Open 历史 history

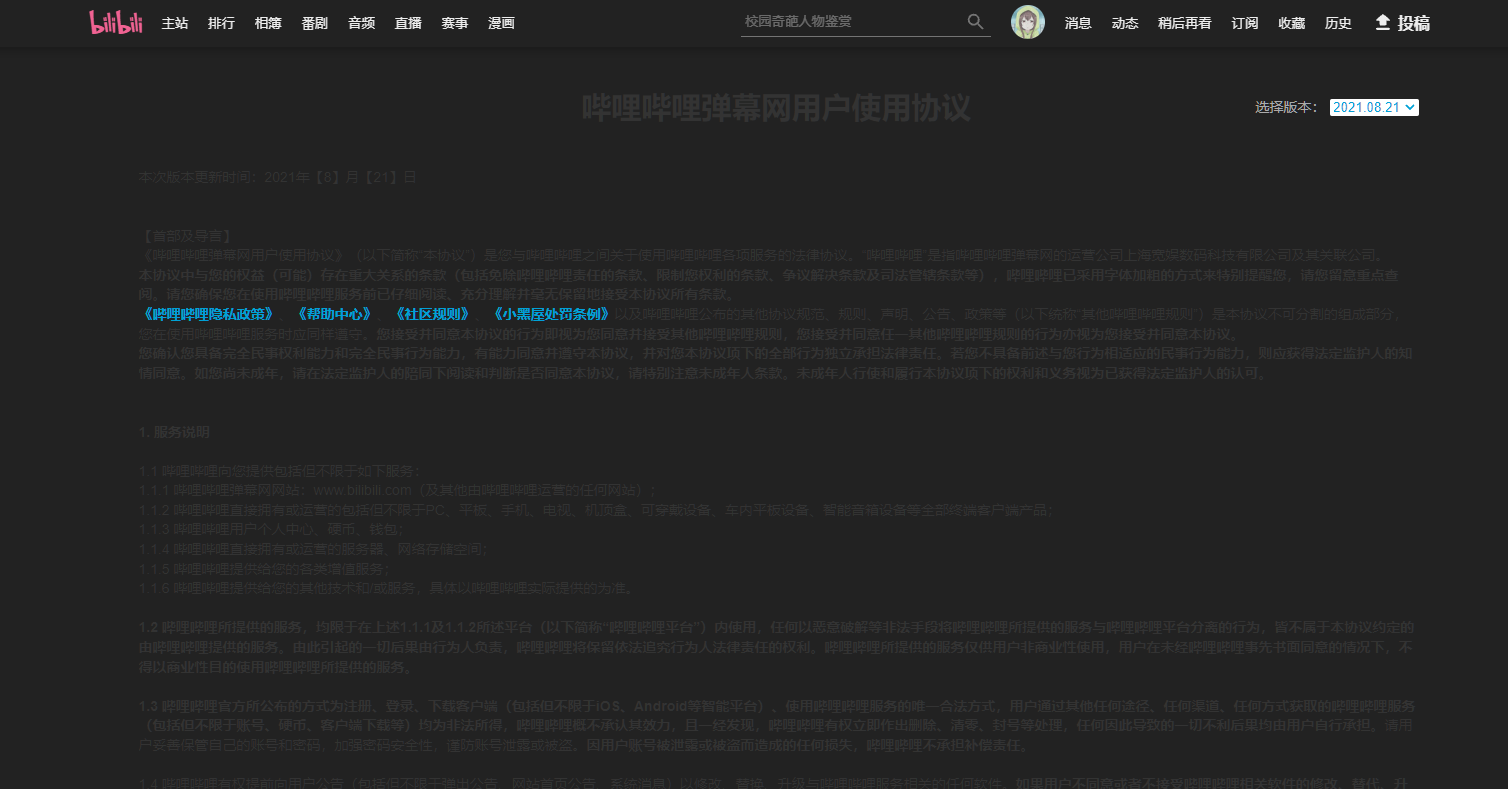point(1338,23)
